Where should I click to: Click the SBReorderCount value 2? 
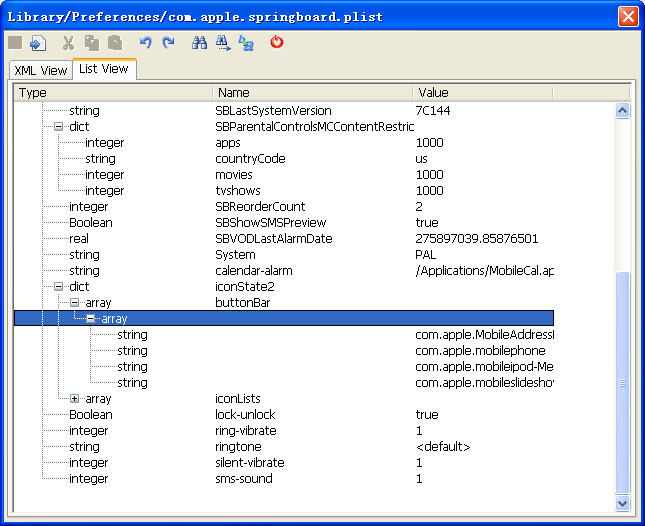[419, 206]
